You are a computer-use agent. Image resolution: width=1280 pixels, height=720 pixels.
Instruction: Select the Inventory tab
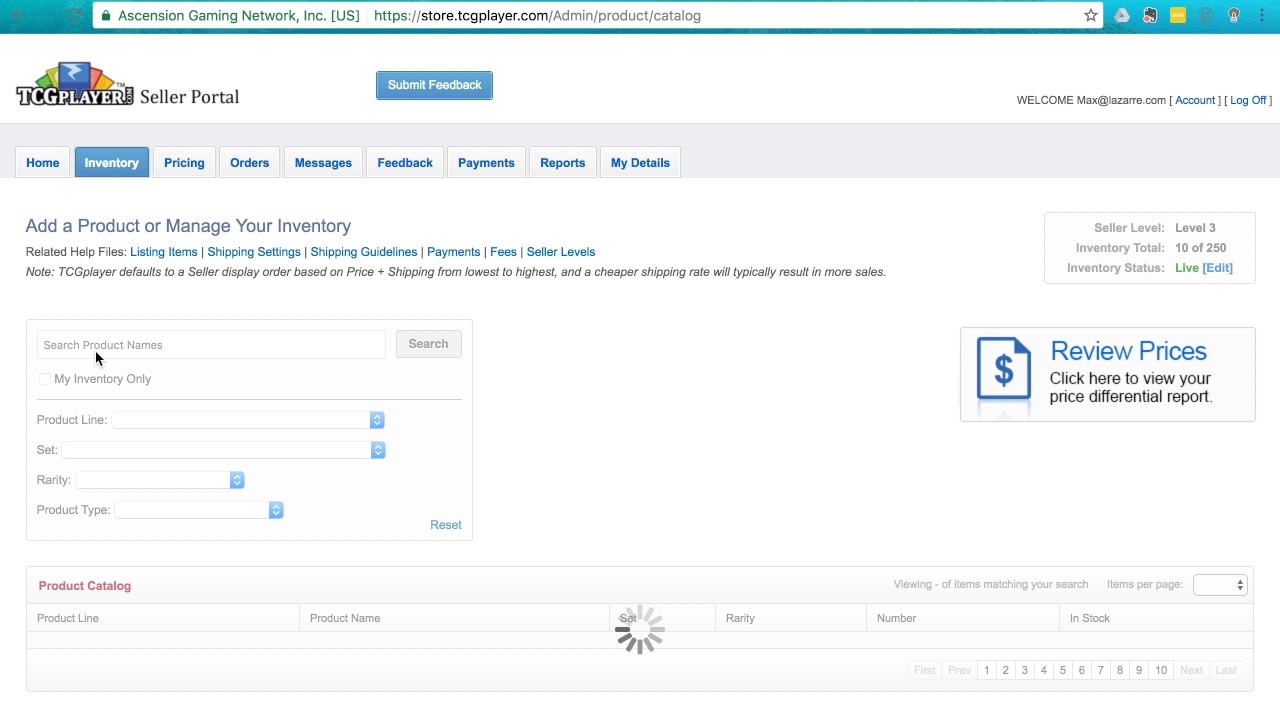(112, 163)
